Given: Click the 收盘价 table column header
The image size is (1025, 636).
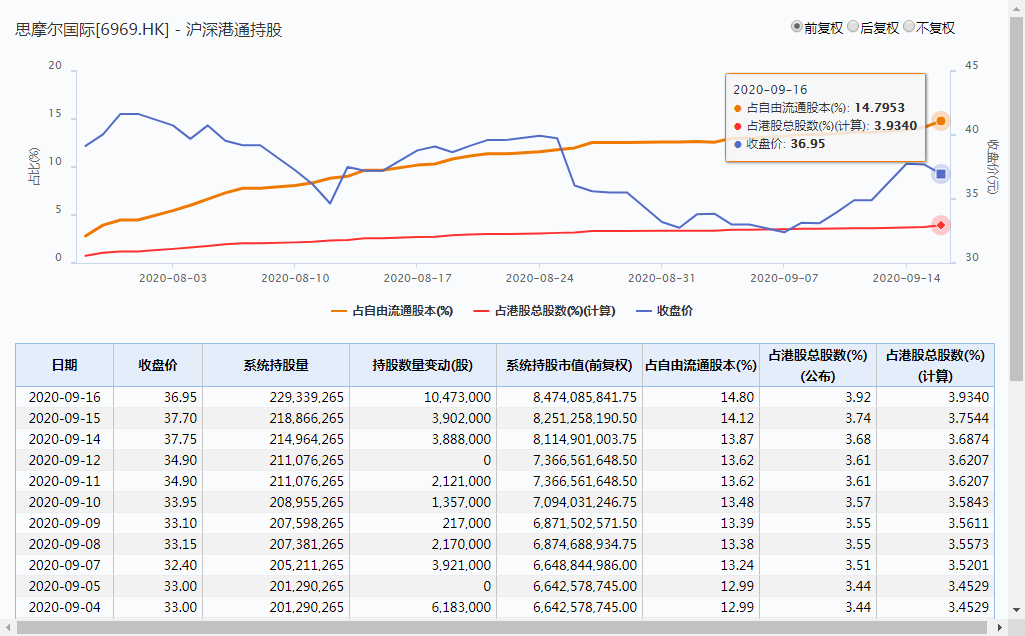Looking at the screenshot, I should click(158, 365).
